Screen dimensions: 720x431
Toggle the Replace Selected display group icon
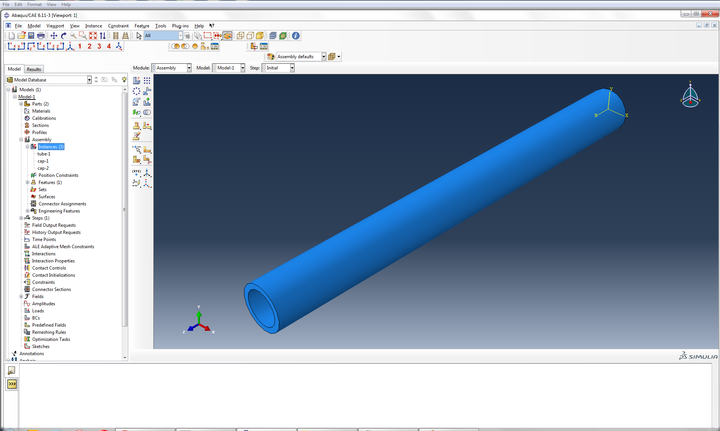(x=175, y=46)
